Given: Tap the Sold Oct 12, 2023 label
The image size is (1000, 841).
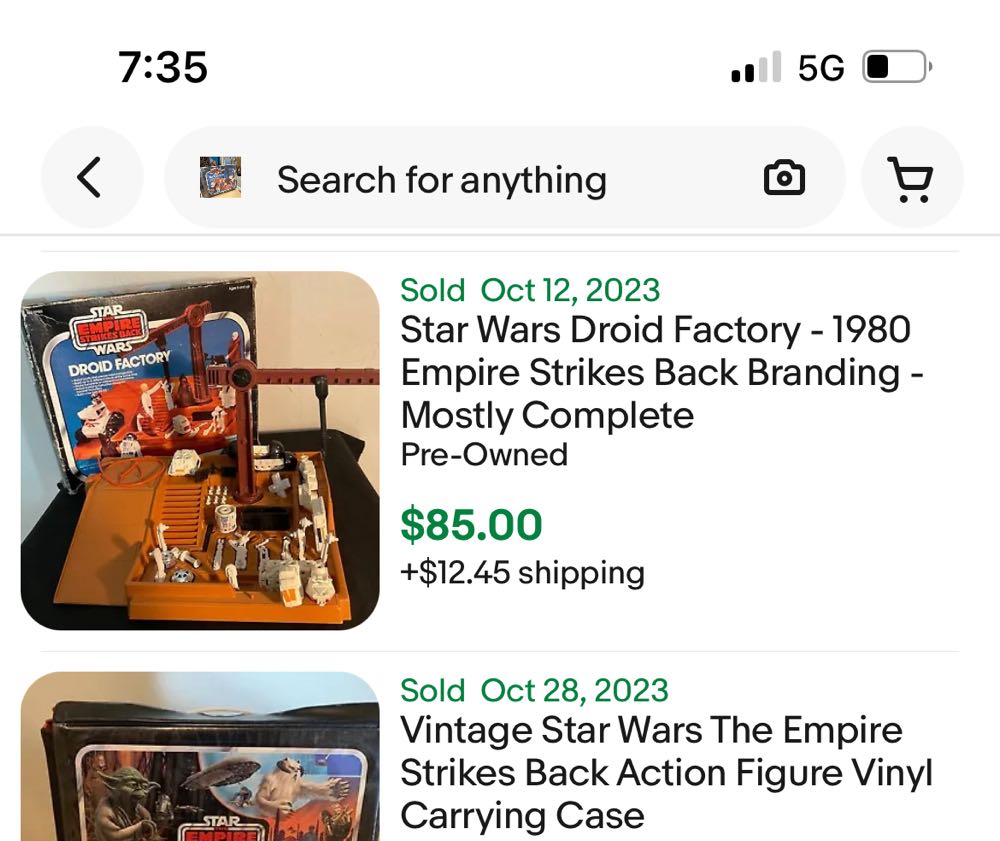Looking at the screenshot, I should point(529,290).
